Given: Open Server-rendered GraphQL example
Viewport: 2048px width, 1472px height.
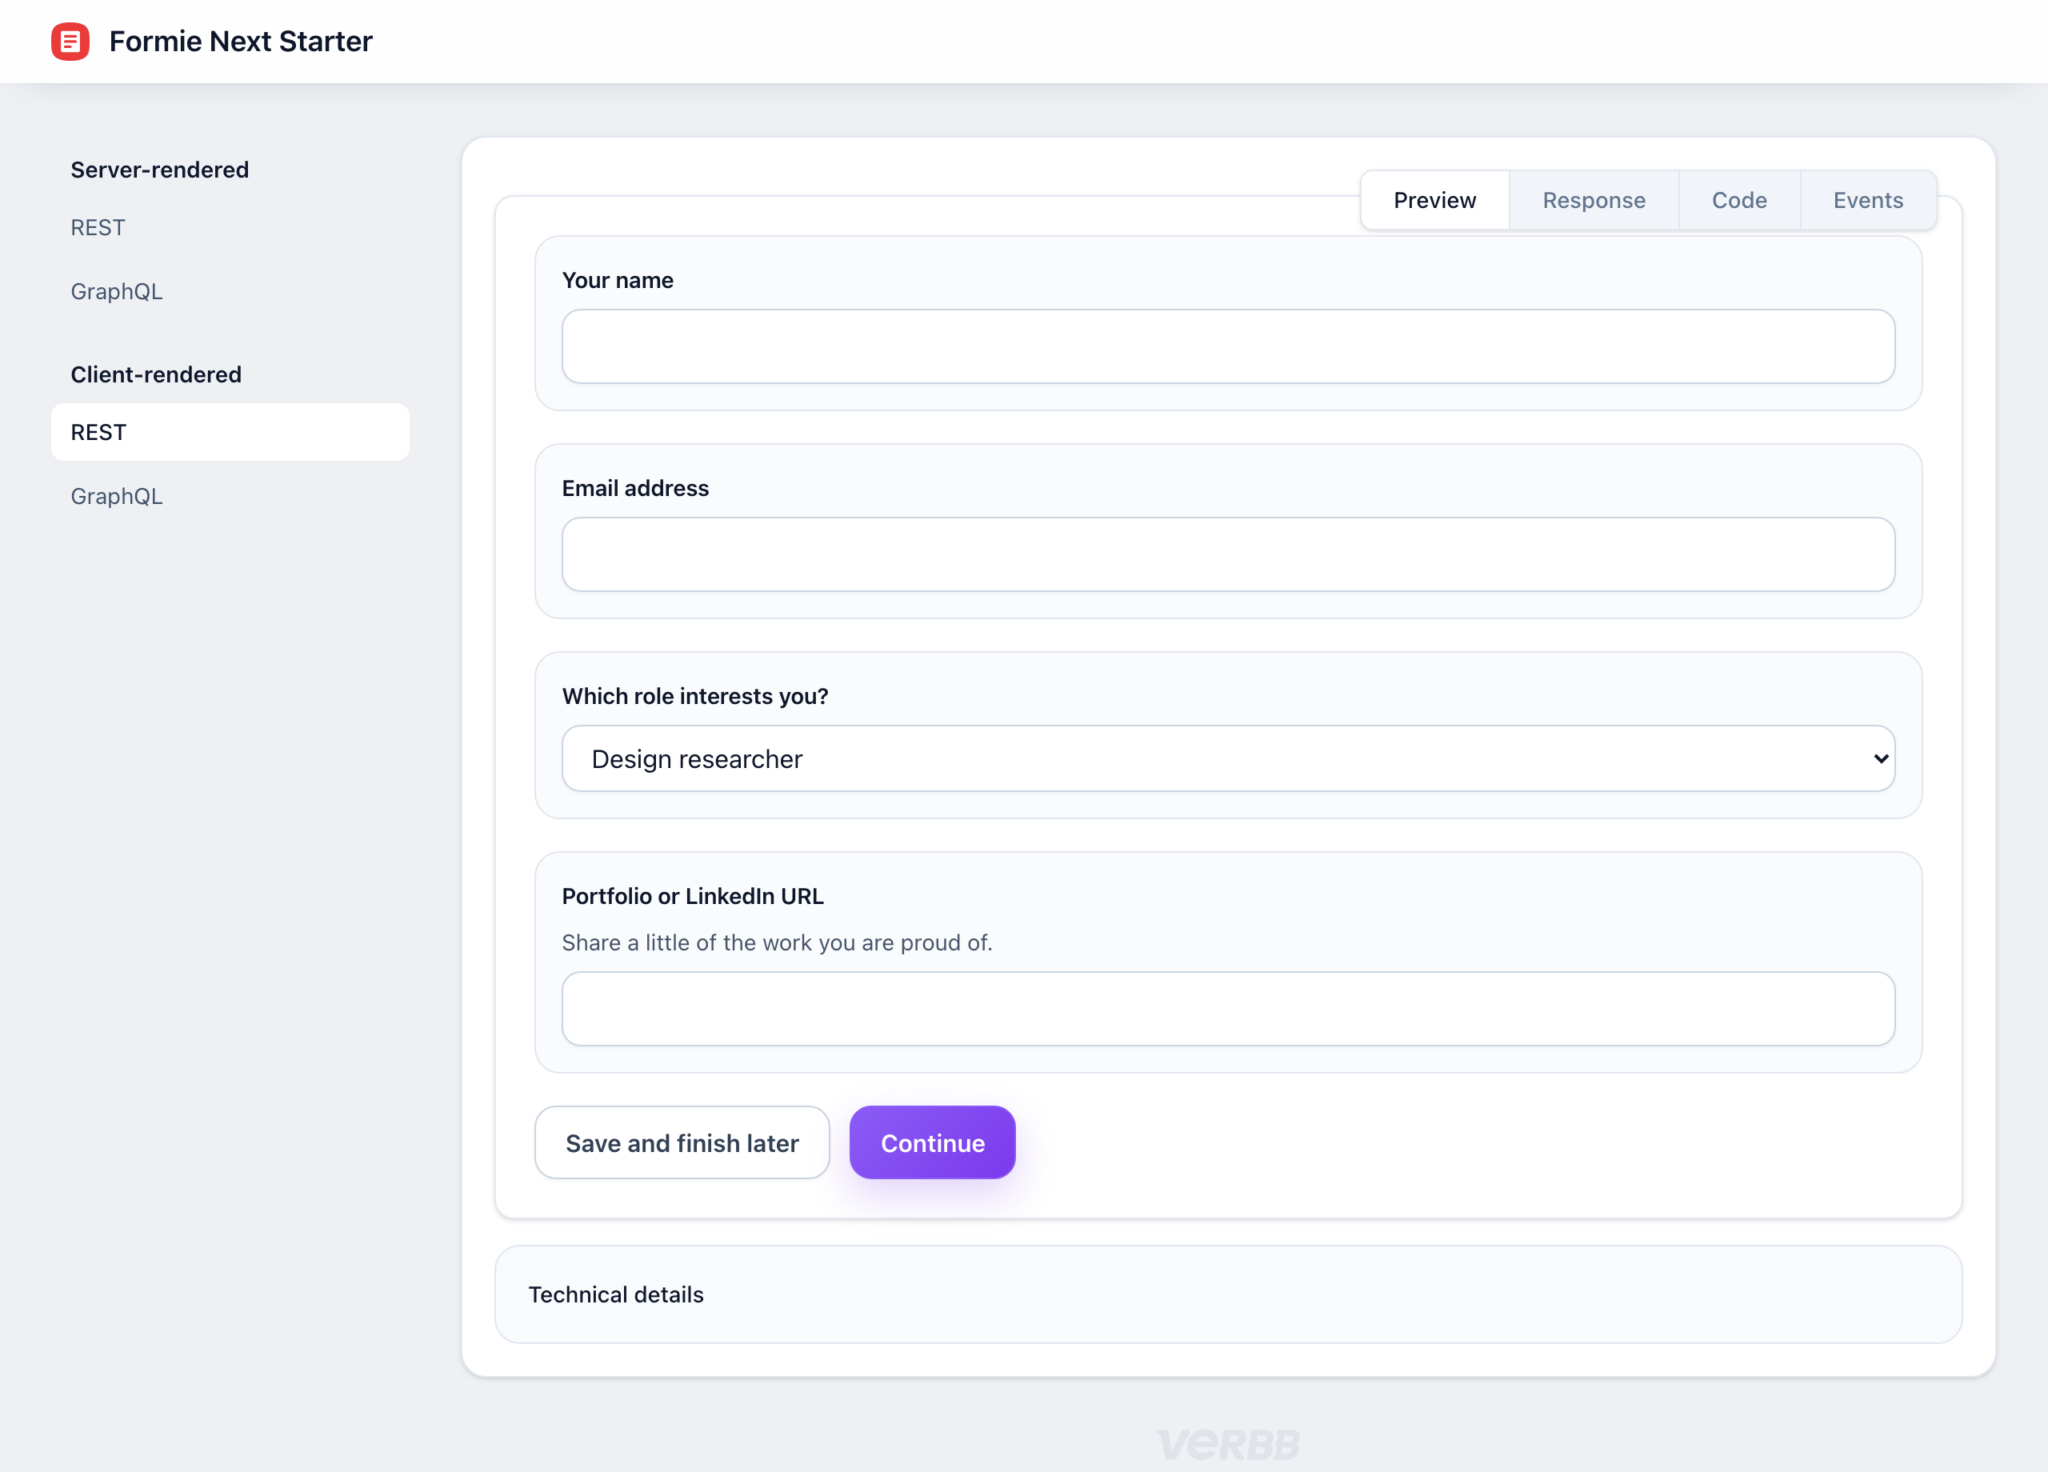Looking at the screenshot, I should pyautogui.click(x=116, y=292).
